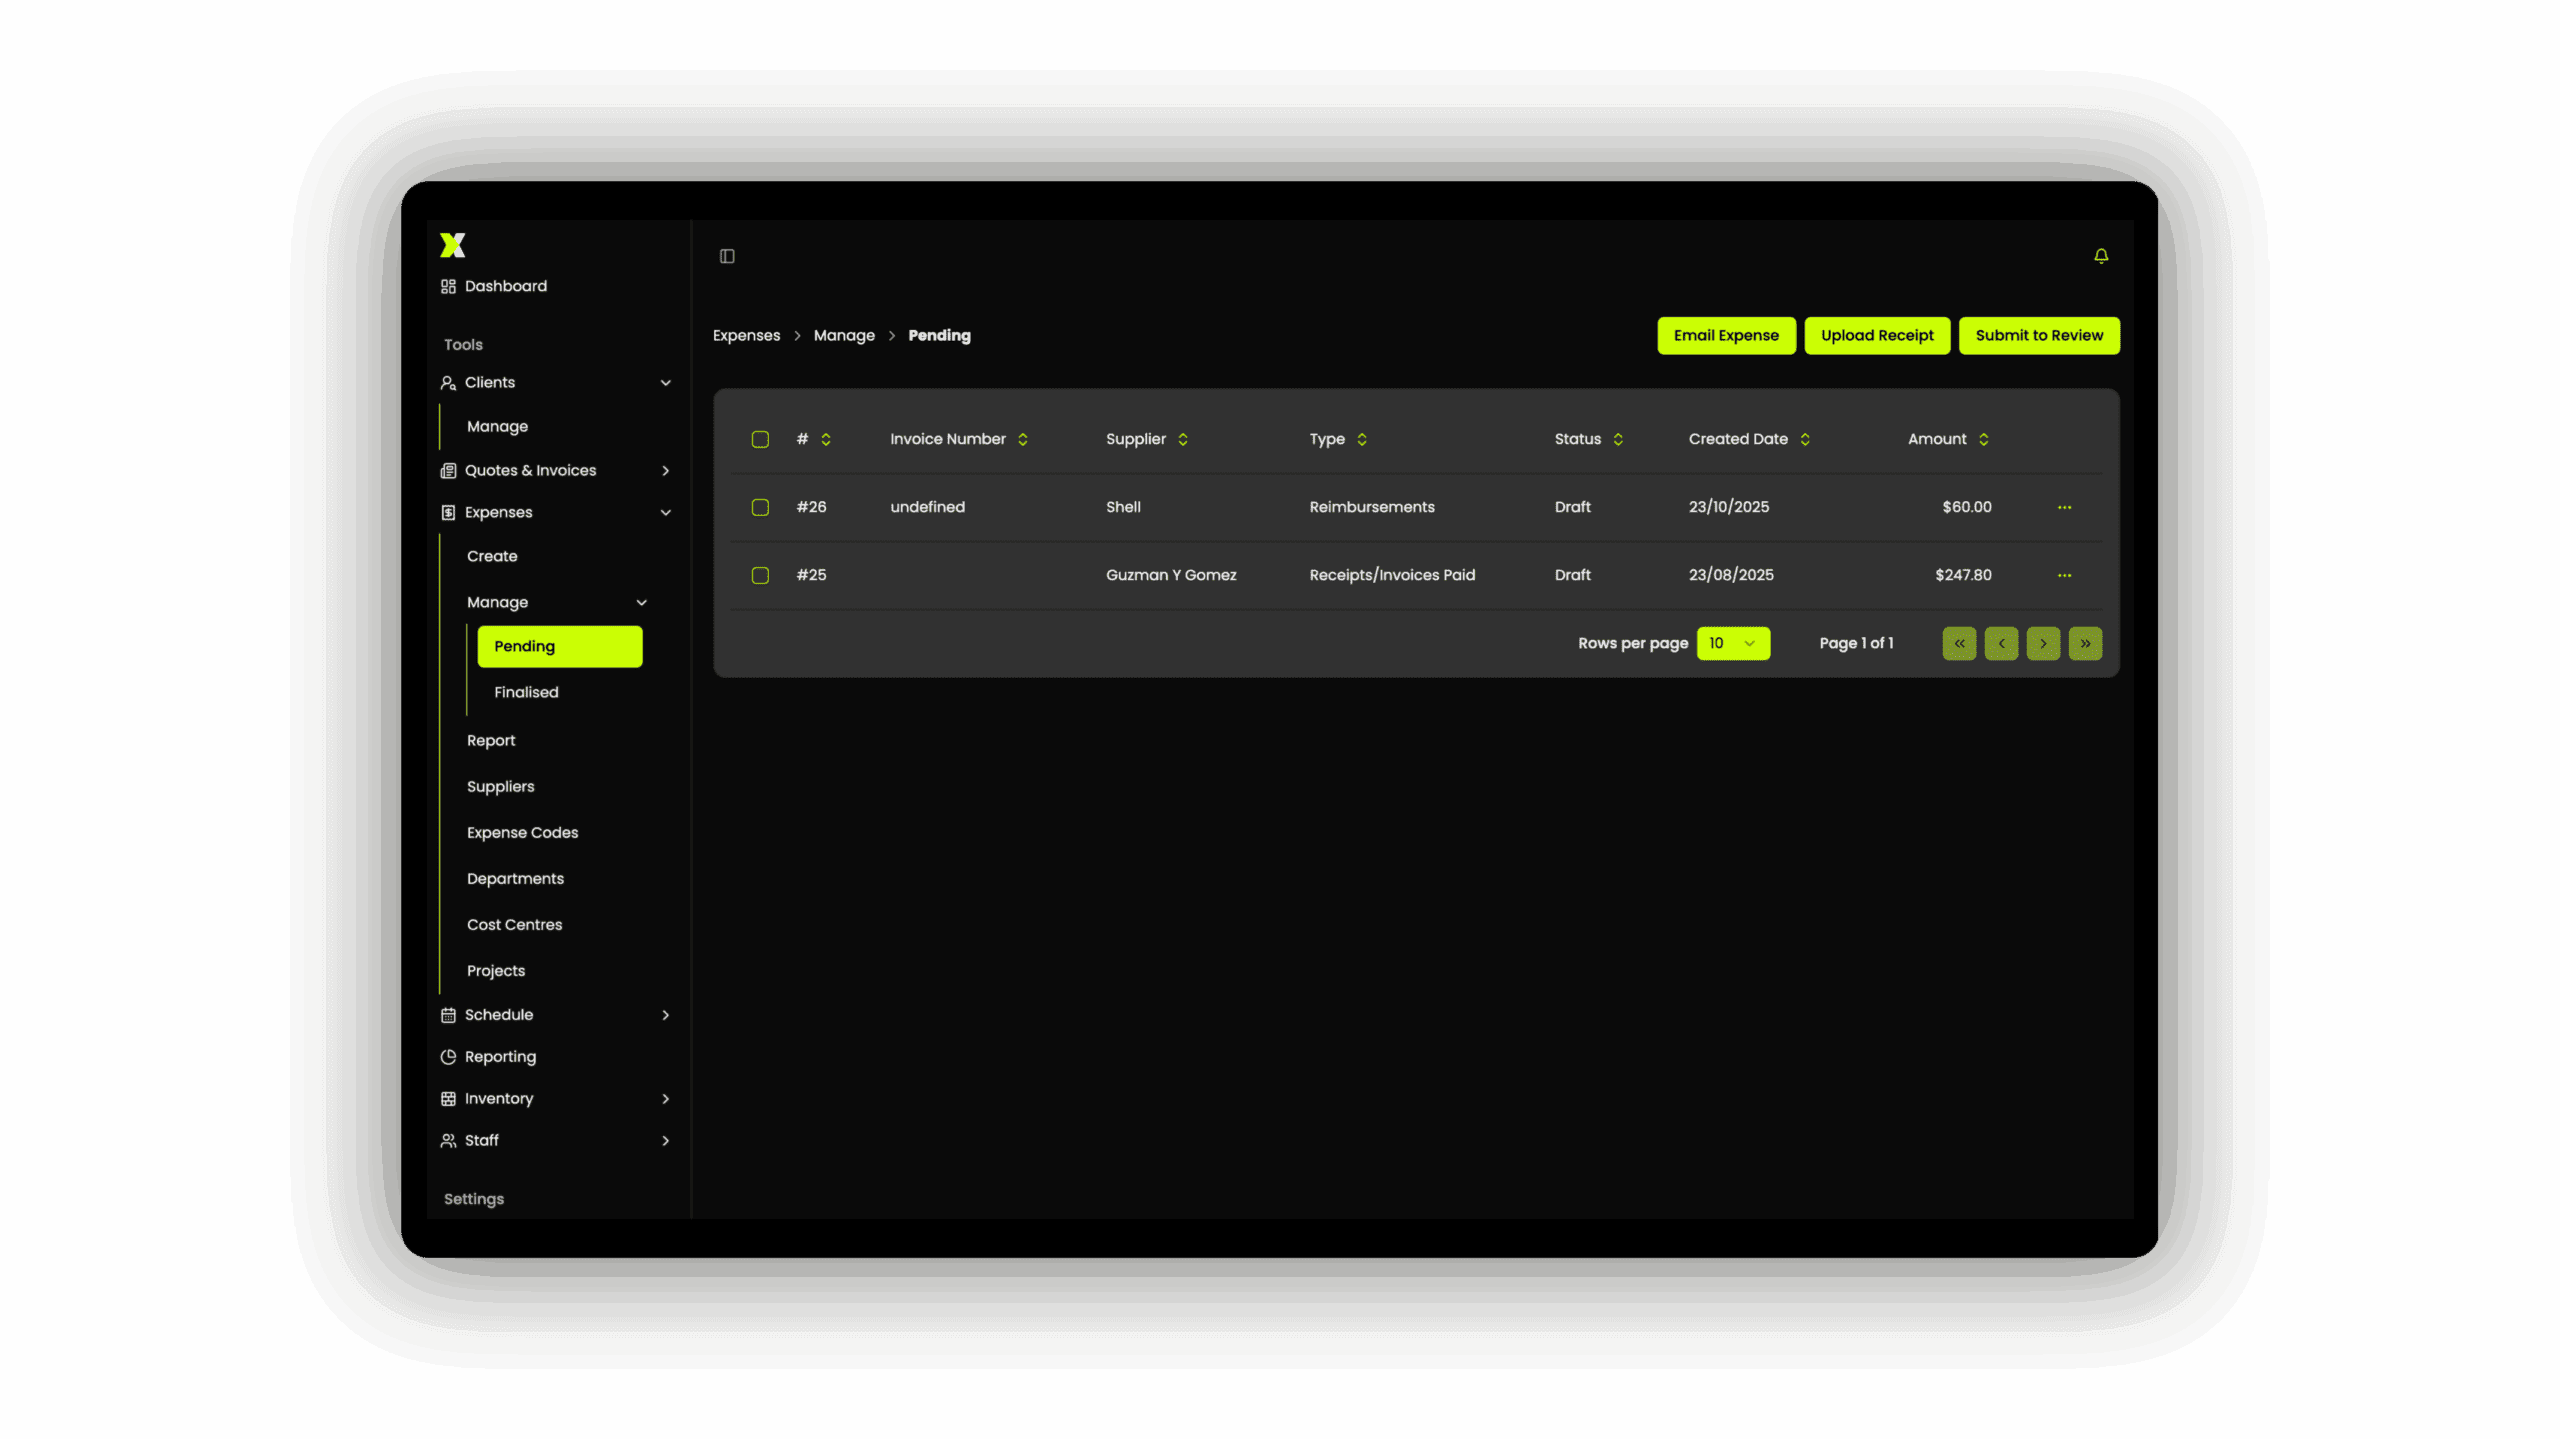Viewport: 2560px width, 1439px height.
Task: Click the X logo icon
Action: pyautogui.click(x=452, y=245)
